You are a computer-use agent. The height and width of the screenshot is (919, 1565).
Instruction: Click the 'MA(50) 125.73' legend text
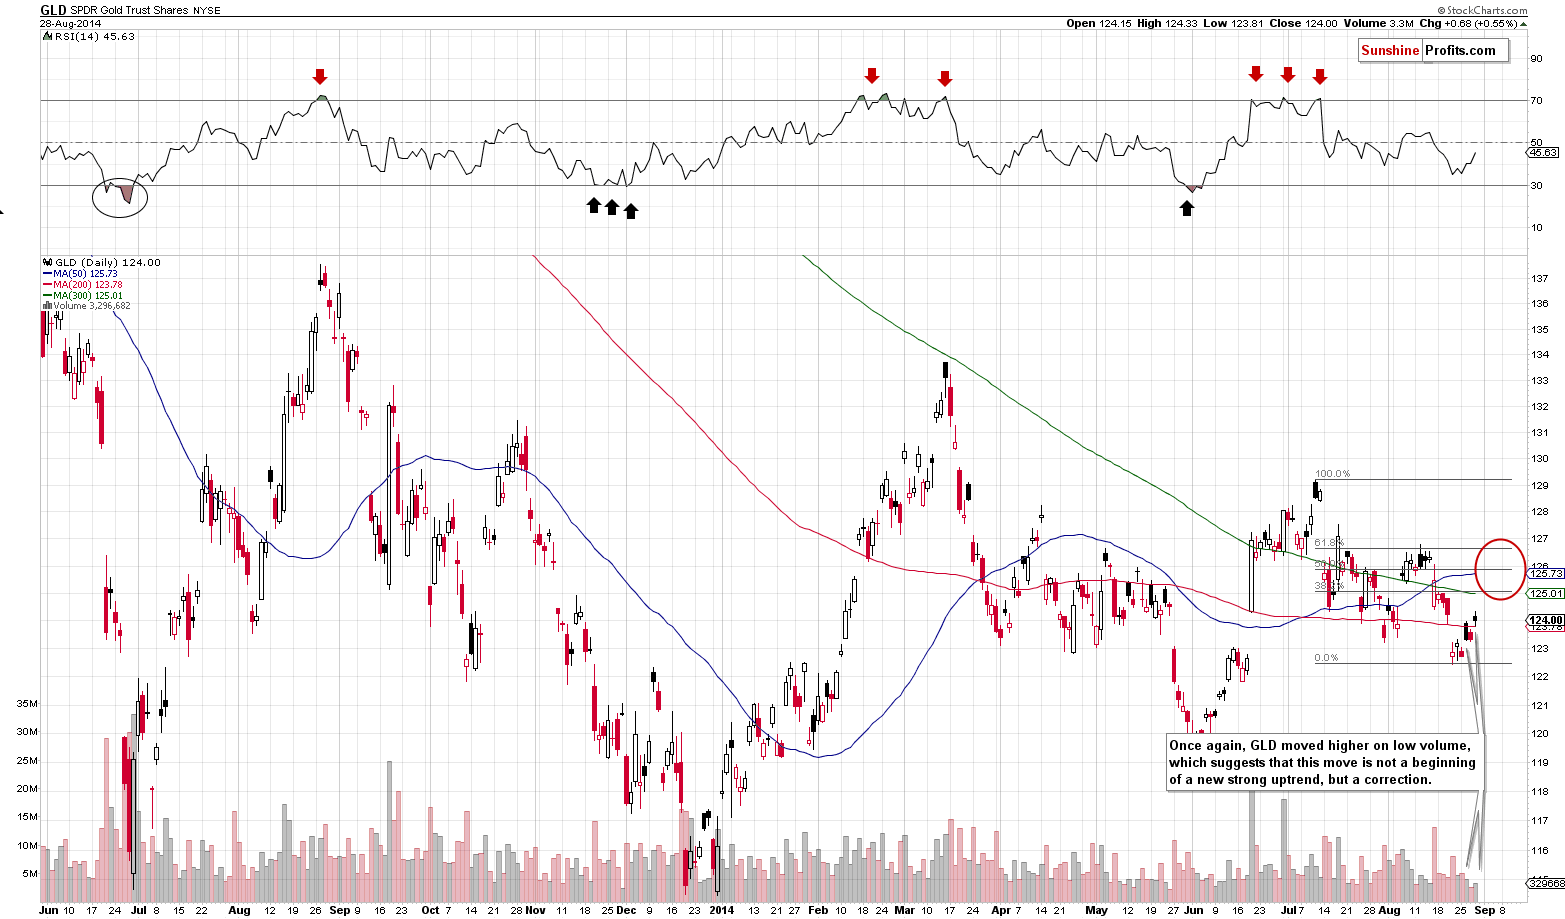85,273
